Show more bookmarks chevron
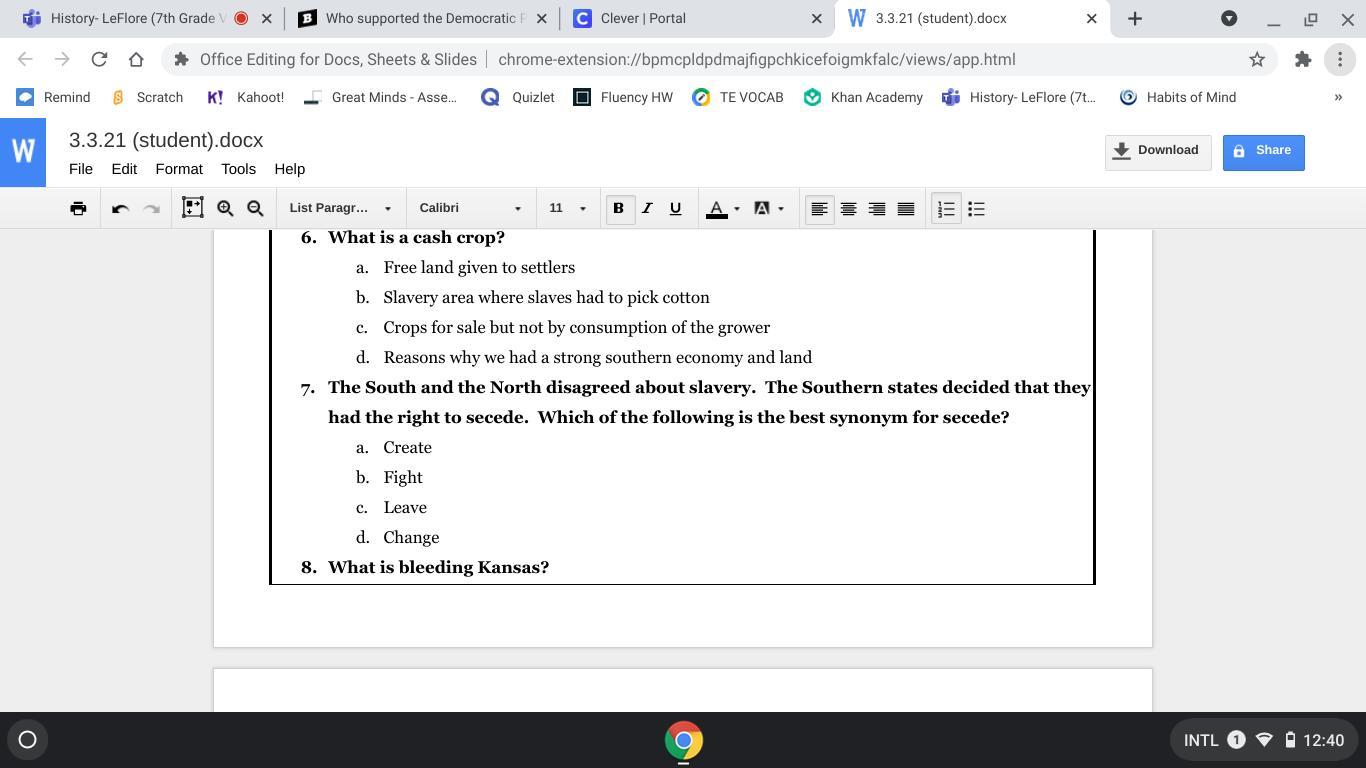 (1338, 97)
